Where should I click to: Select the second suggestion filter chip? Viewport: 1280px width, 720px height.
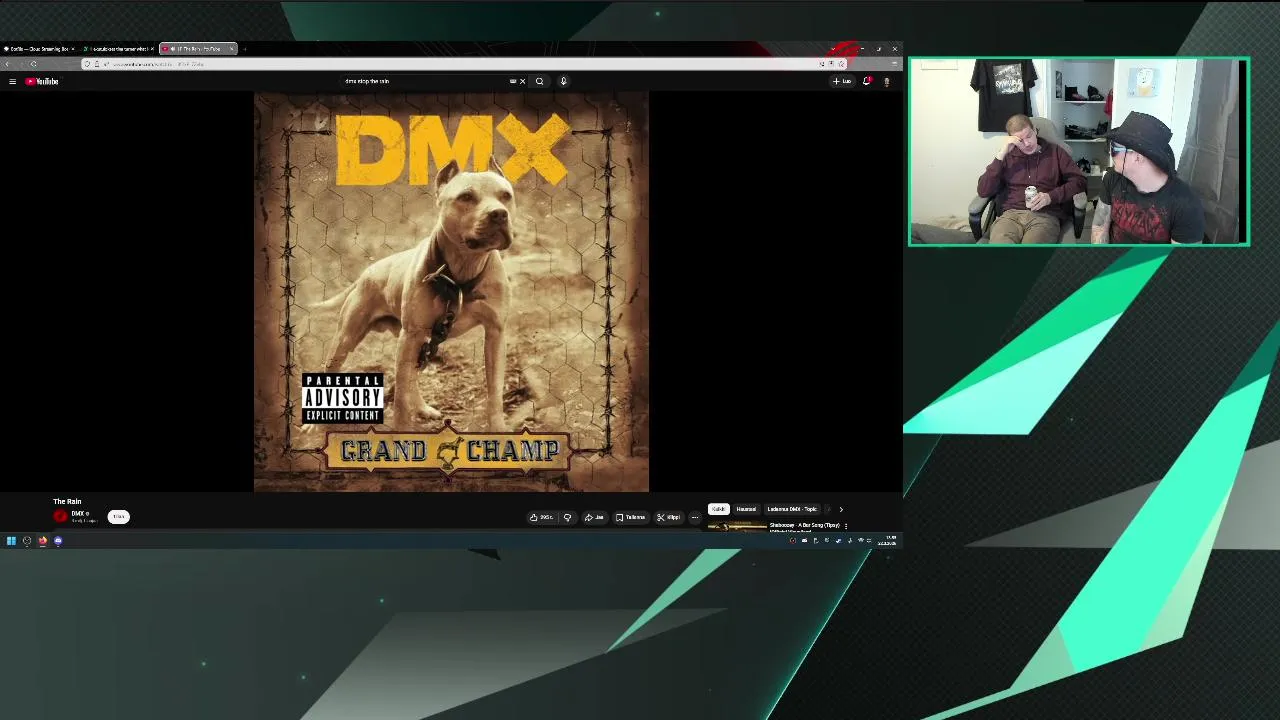tap(746, 509)
